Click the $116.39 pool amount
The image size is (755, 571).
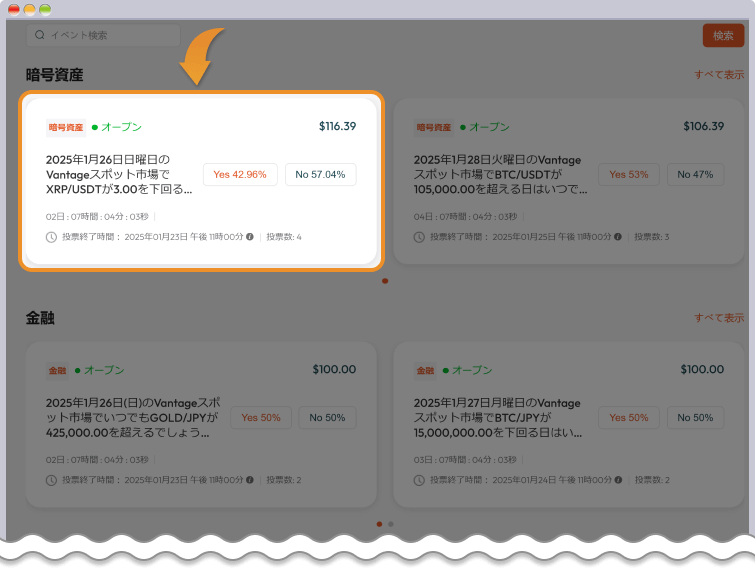[338, 126]
